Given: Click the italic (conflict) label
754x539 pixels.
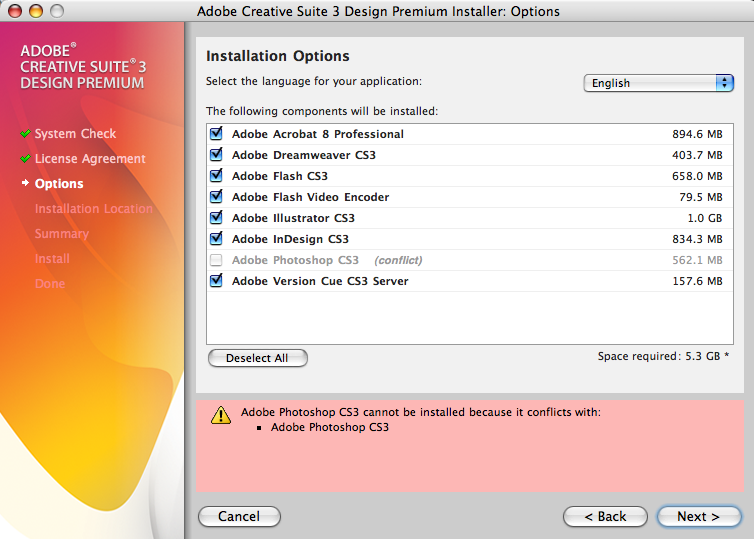Looking at the screenshot, I should (398, 260).
